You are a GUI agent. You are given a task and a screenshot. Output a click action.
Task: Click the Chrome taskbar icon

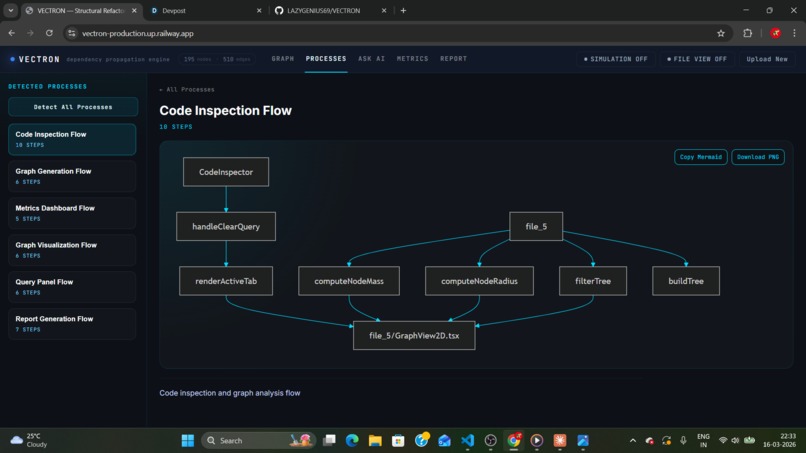pyautogui.click(x=514, y=441)
